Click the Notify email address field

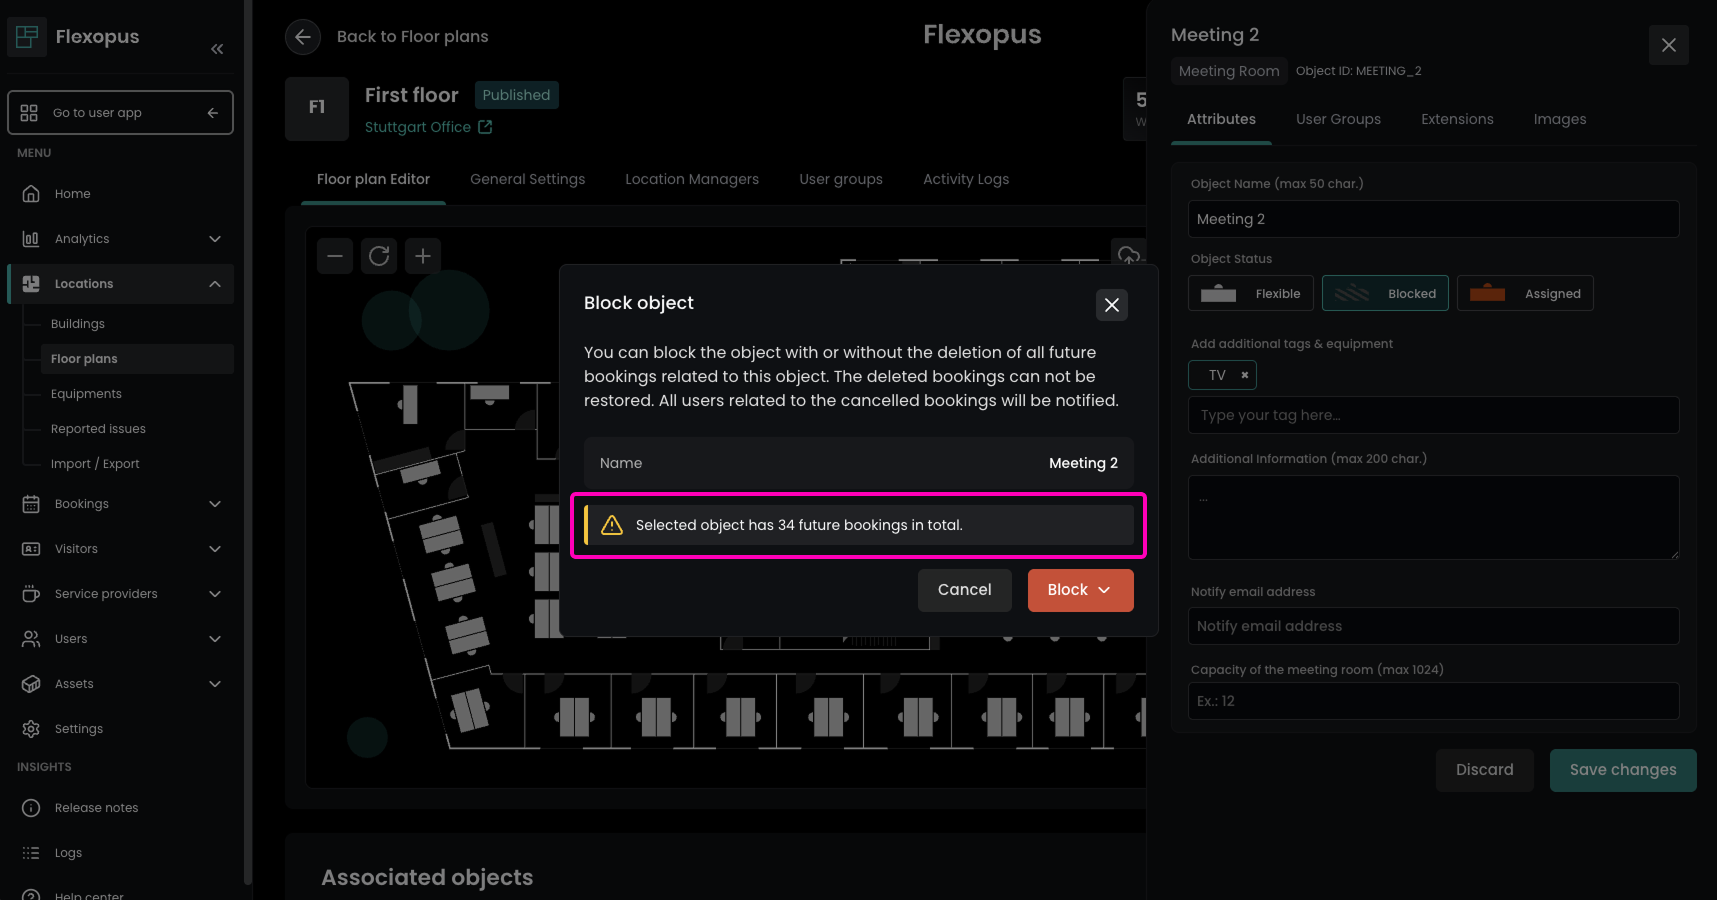pos(1432,626)
